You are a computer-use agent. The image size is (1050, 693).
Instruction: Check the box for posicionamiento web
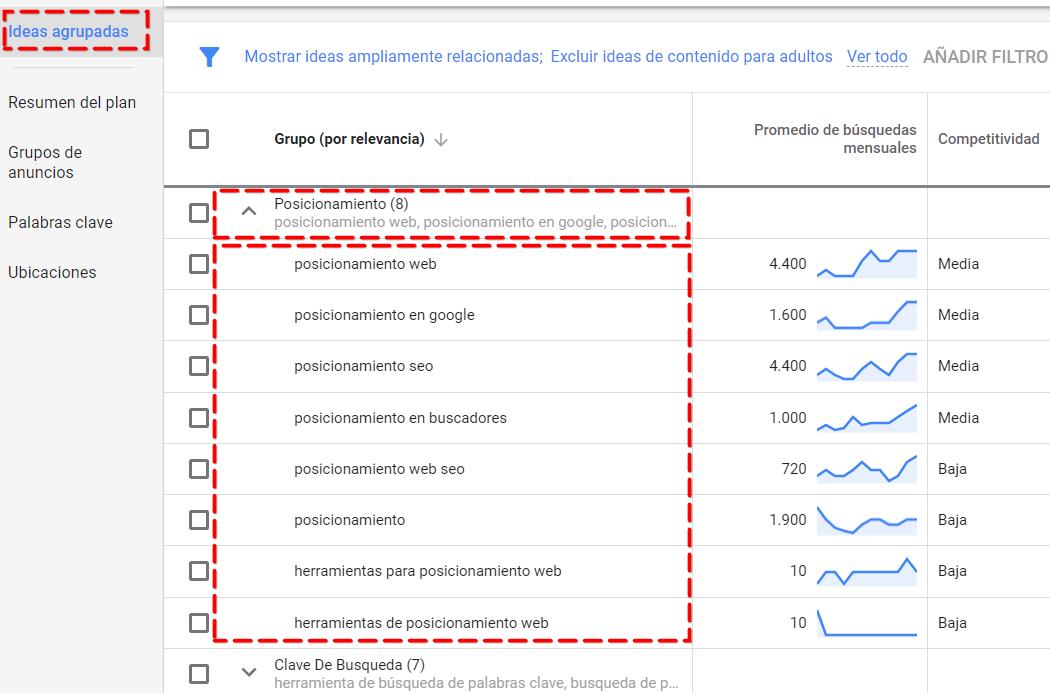click(x=199, y=264)
